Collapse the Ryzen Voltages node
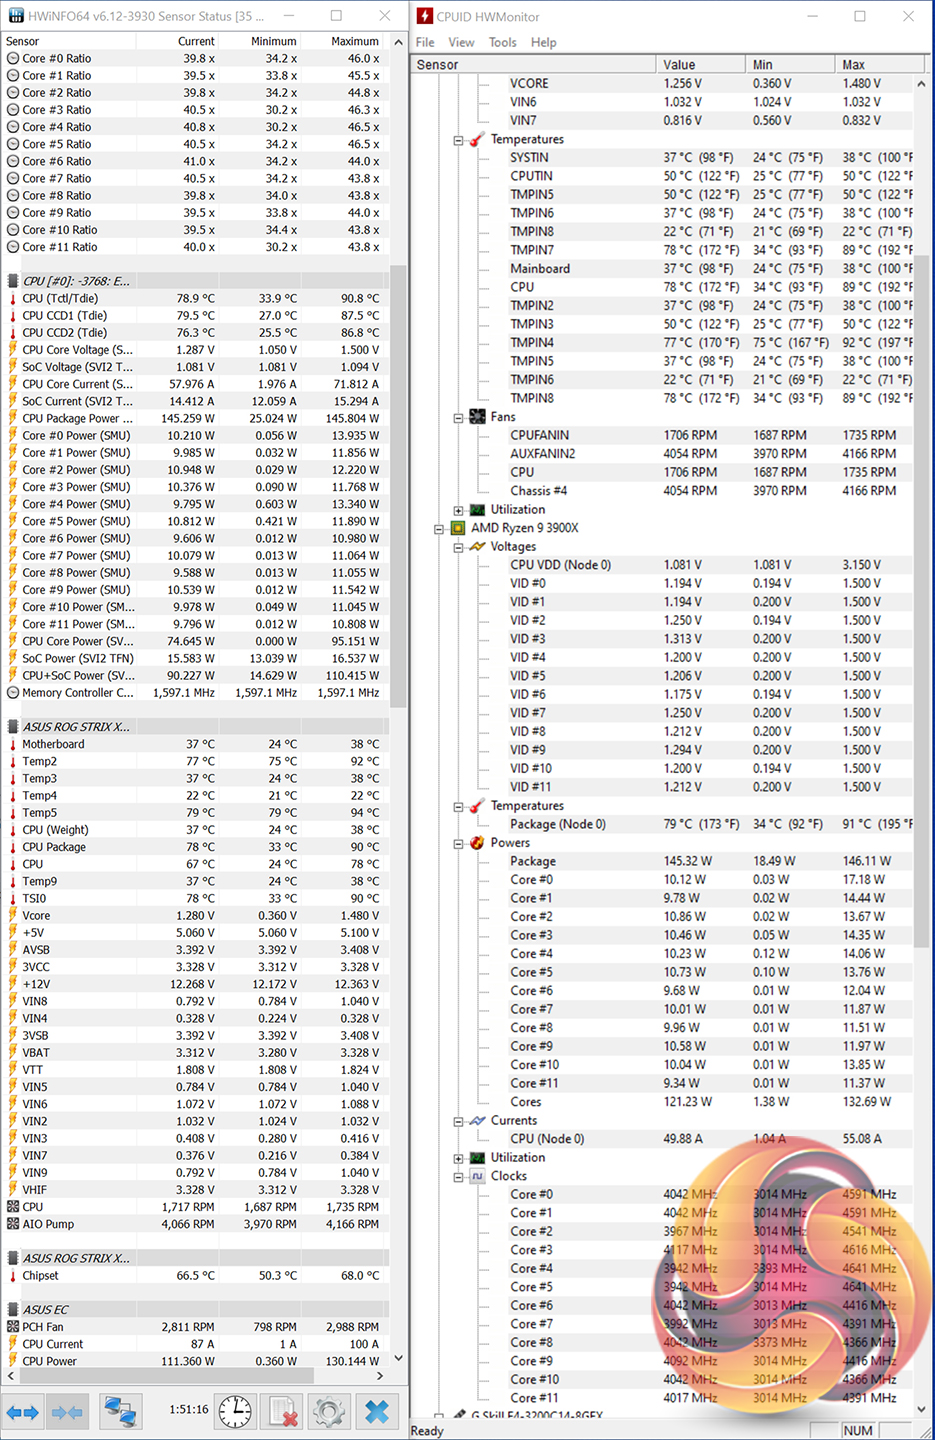The width and height of the screenshot is (935, 1440). coord(458,547)
